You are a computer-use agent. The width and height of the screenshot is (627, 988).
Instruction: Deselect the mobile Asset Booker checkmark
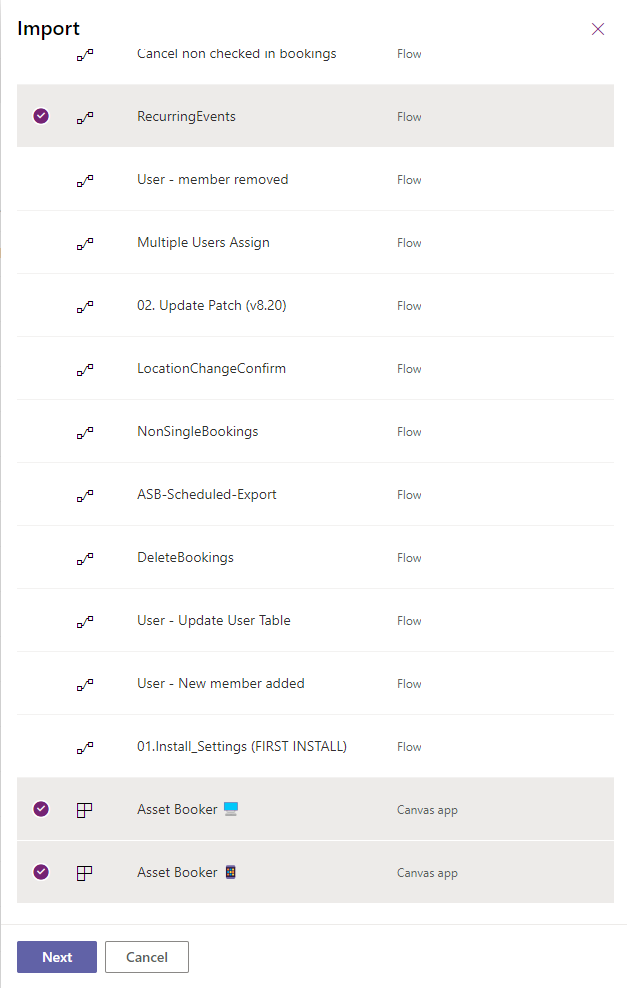point(41,872)
